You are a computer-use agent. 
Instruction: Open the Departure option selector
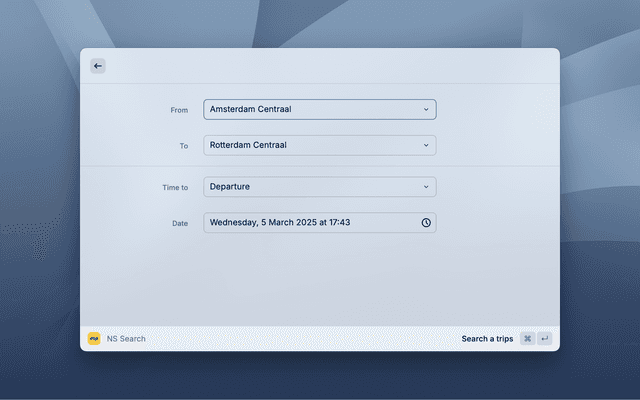(310, 187)
